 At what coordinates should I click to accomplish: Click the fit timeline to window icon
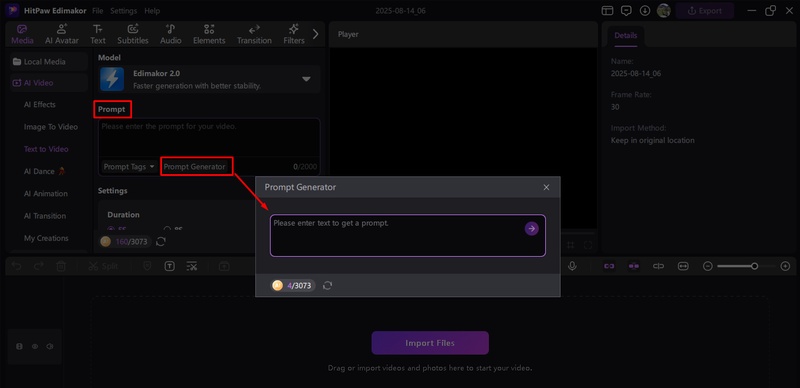[x=683, y=266]
